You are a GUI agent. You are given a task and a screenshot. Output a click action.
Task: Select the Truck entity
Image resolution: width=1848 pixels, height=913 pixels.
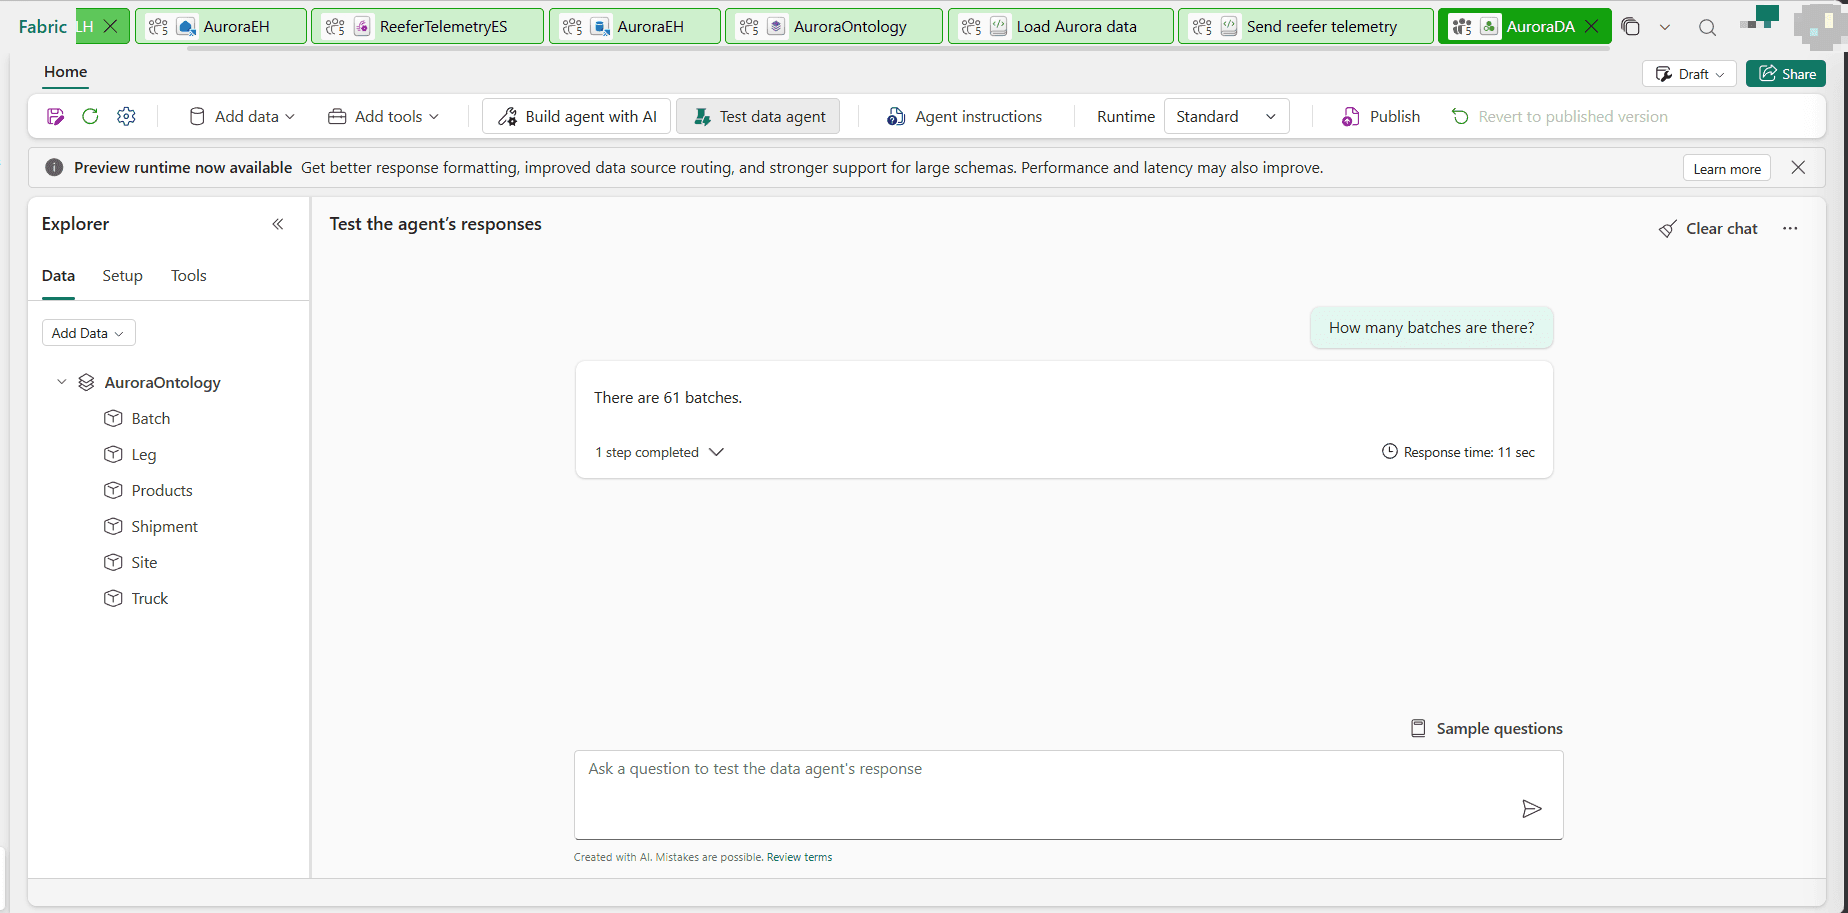click(x=150, y=599)
